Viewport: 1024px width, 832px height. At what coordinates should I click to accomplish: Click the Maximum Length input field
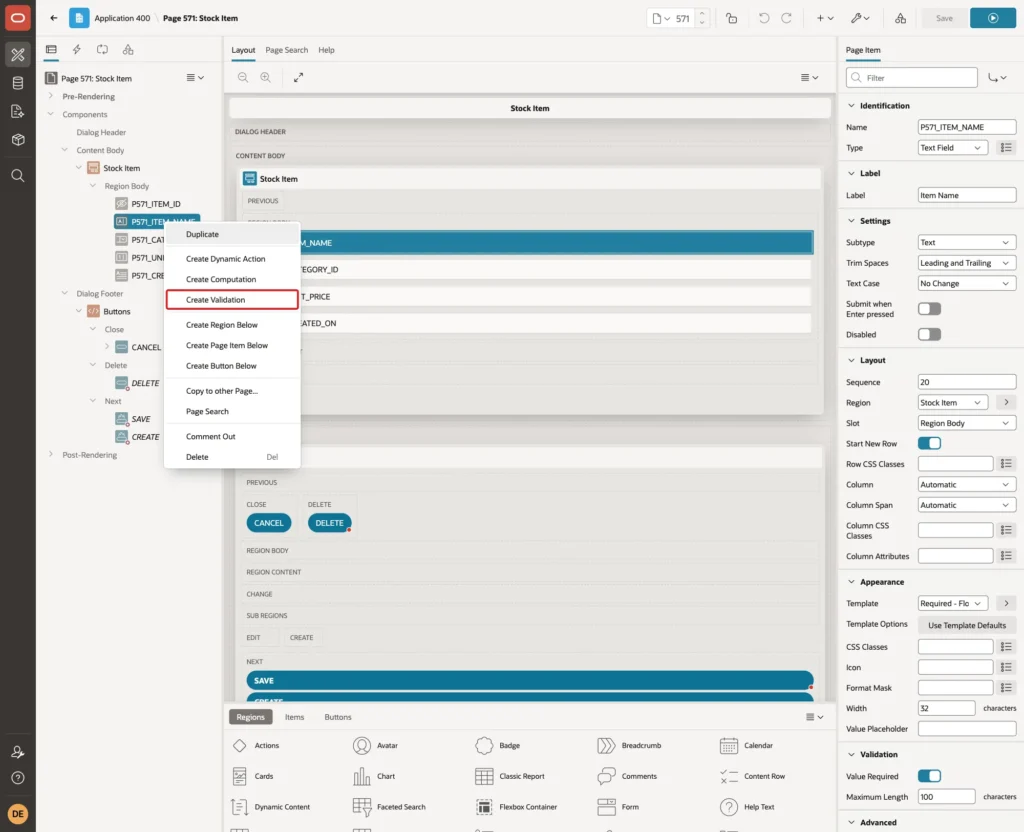coord(946,797)
